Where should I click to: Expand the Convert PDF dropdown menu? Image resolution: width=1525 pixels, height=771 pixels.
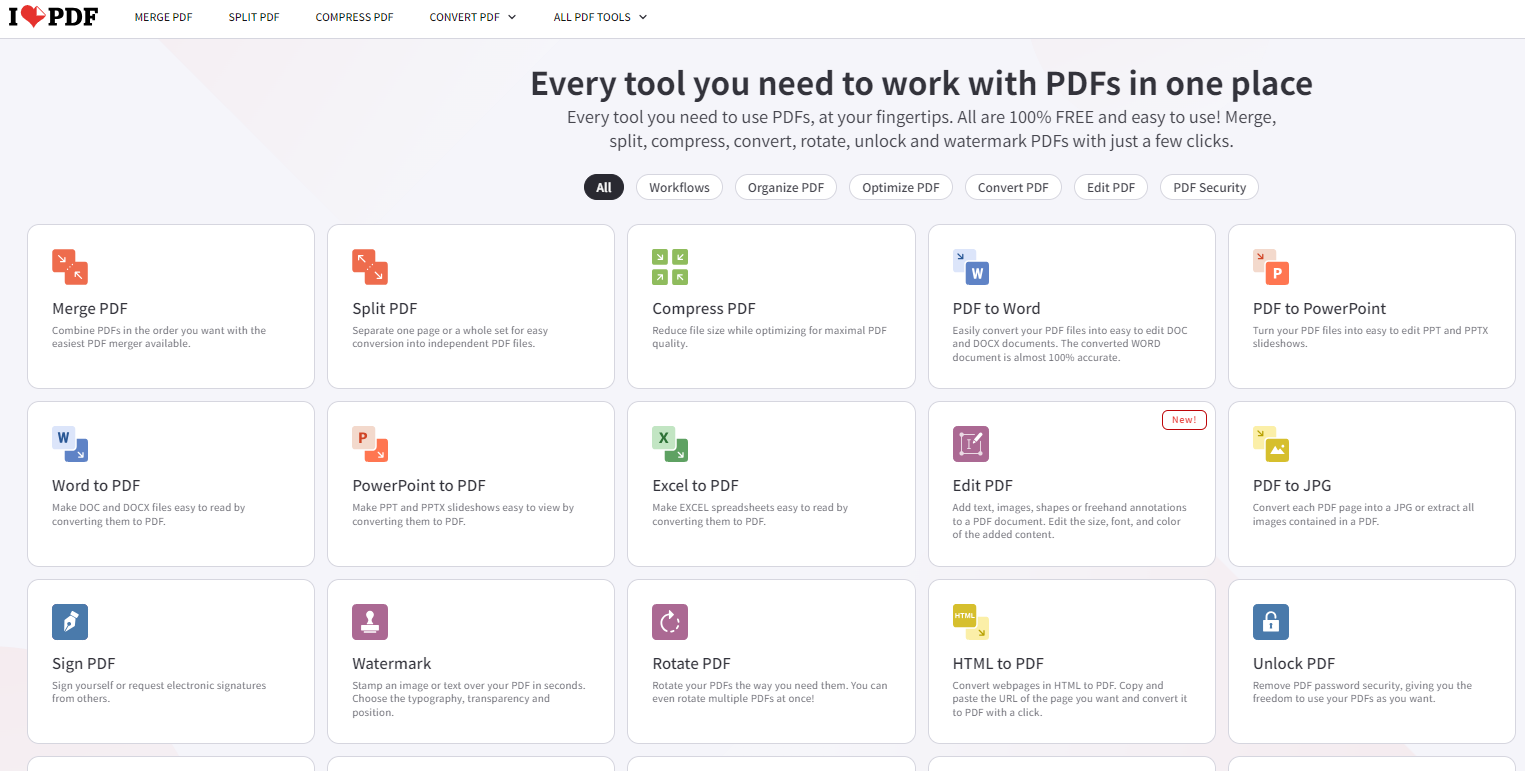(x=472, y=17)
